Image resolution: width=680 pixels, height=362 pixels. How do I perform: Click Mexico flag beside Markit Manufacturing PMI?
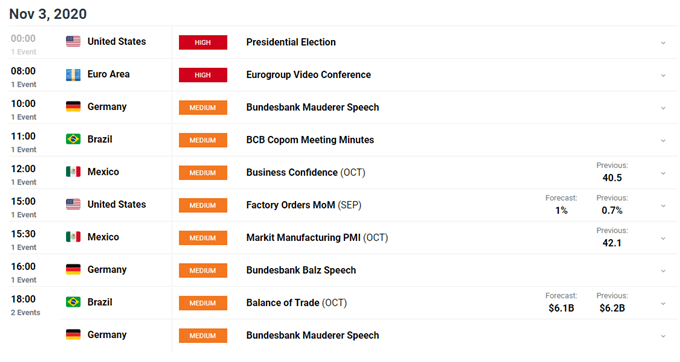click(x=73, y=237)
